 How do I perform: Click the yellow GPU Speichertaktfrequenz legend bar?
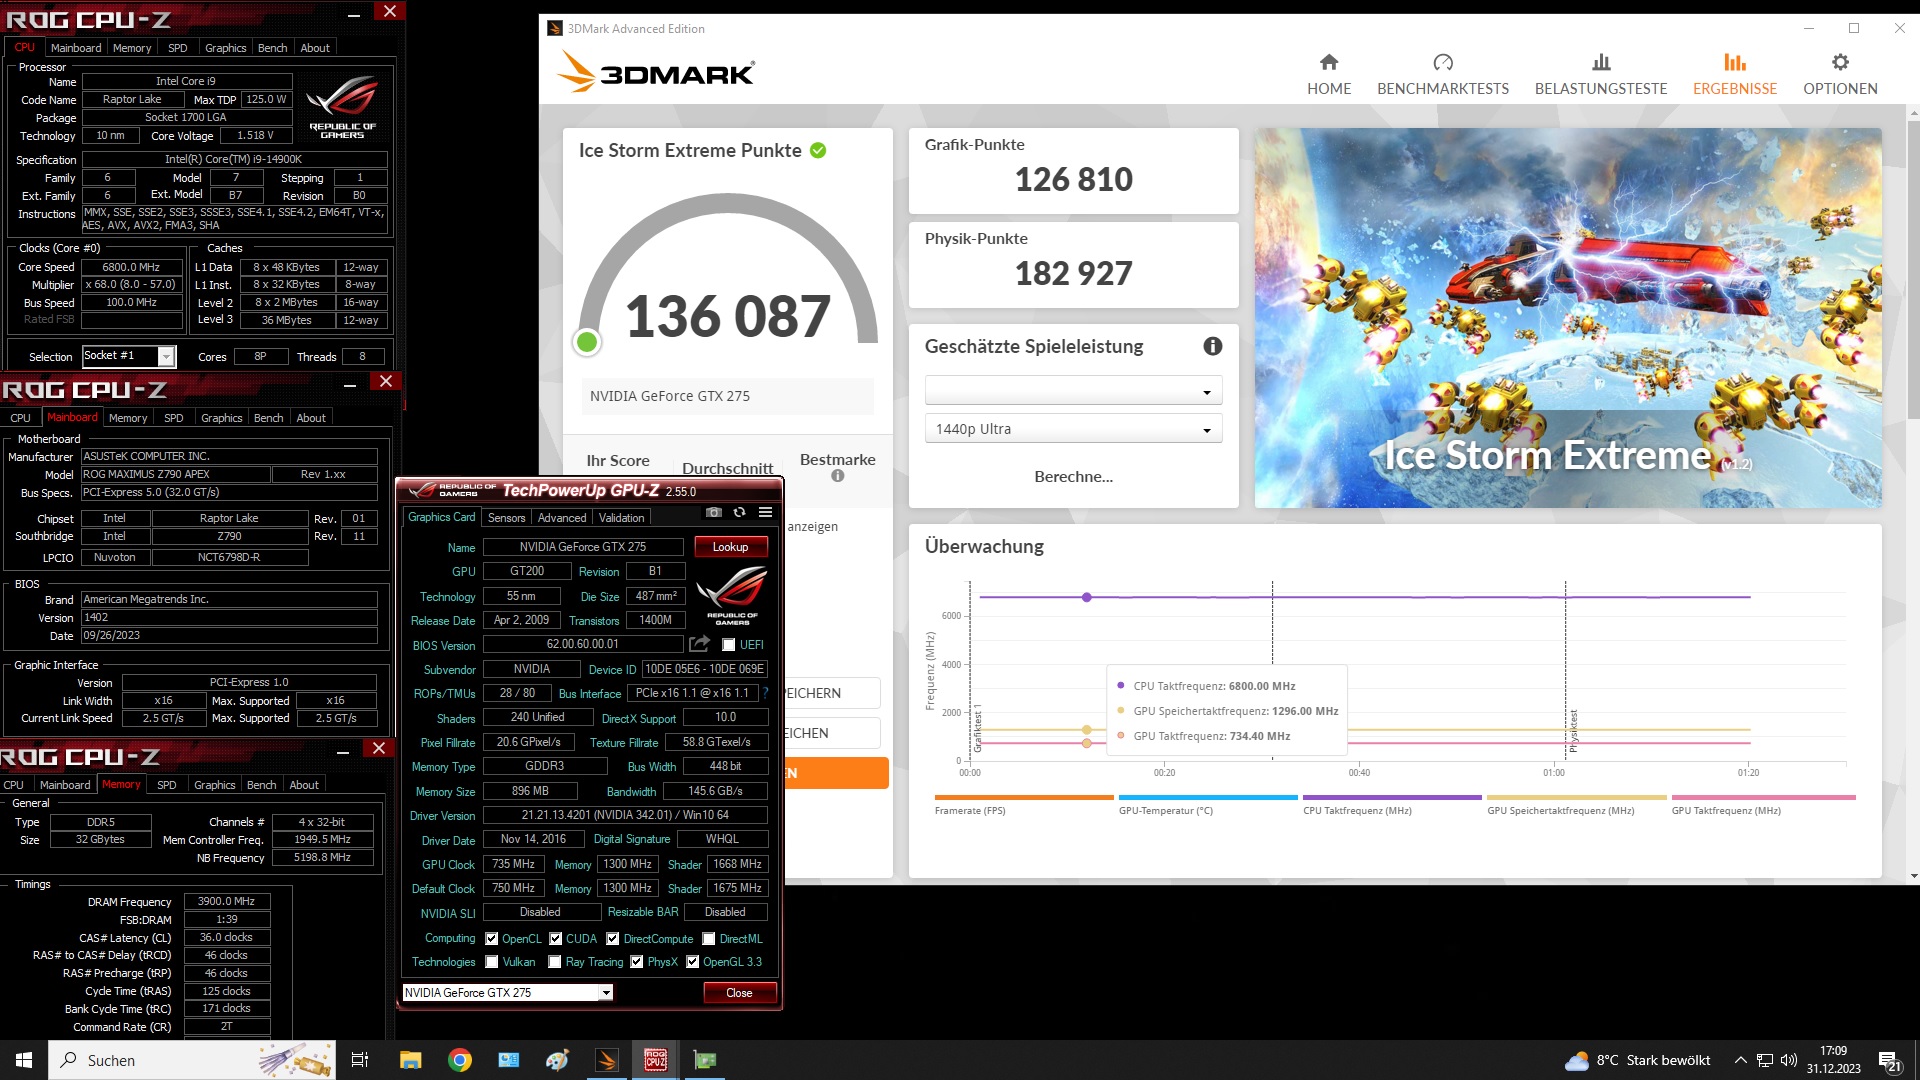pos(1577,798)
